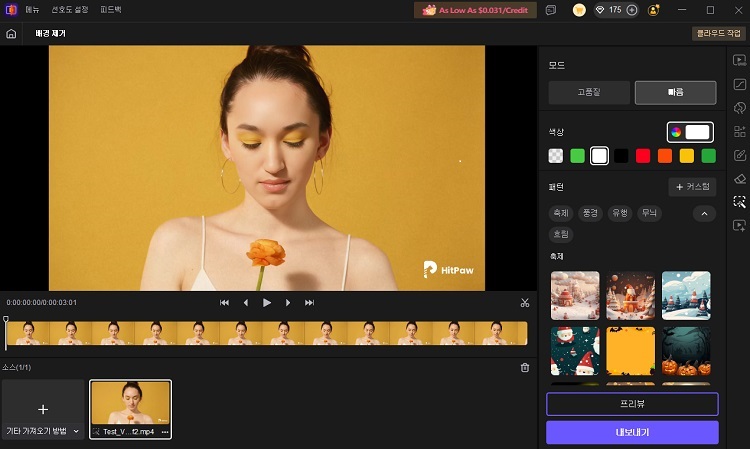Select the dark pumpkin forest pattern thumbnail
Viewport: 750px width, 449px height.
point(686,351)
